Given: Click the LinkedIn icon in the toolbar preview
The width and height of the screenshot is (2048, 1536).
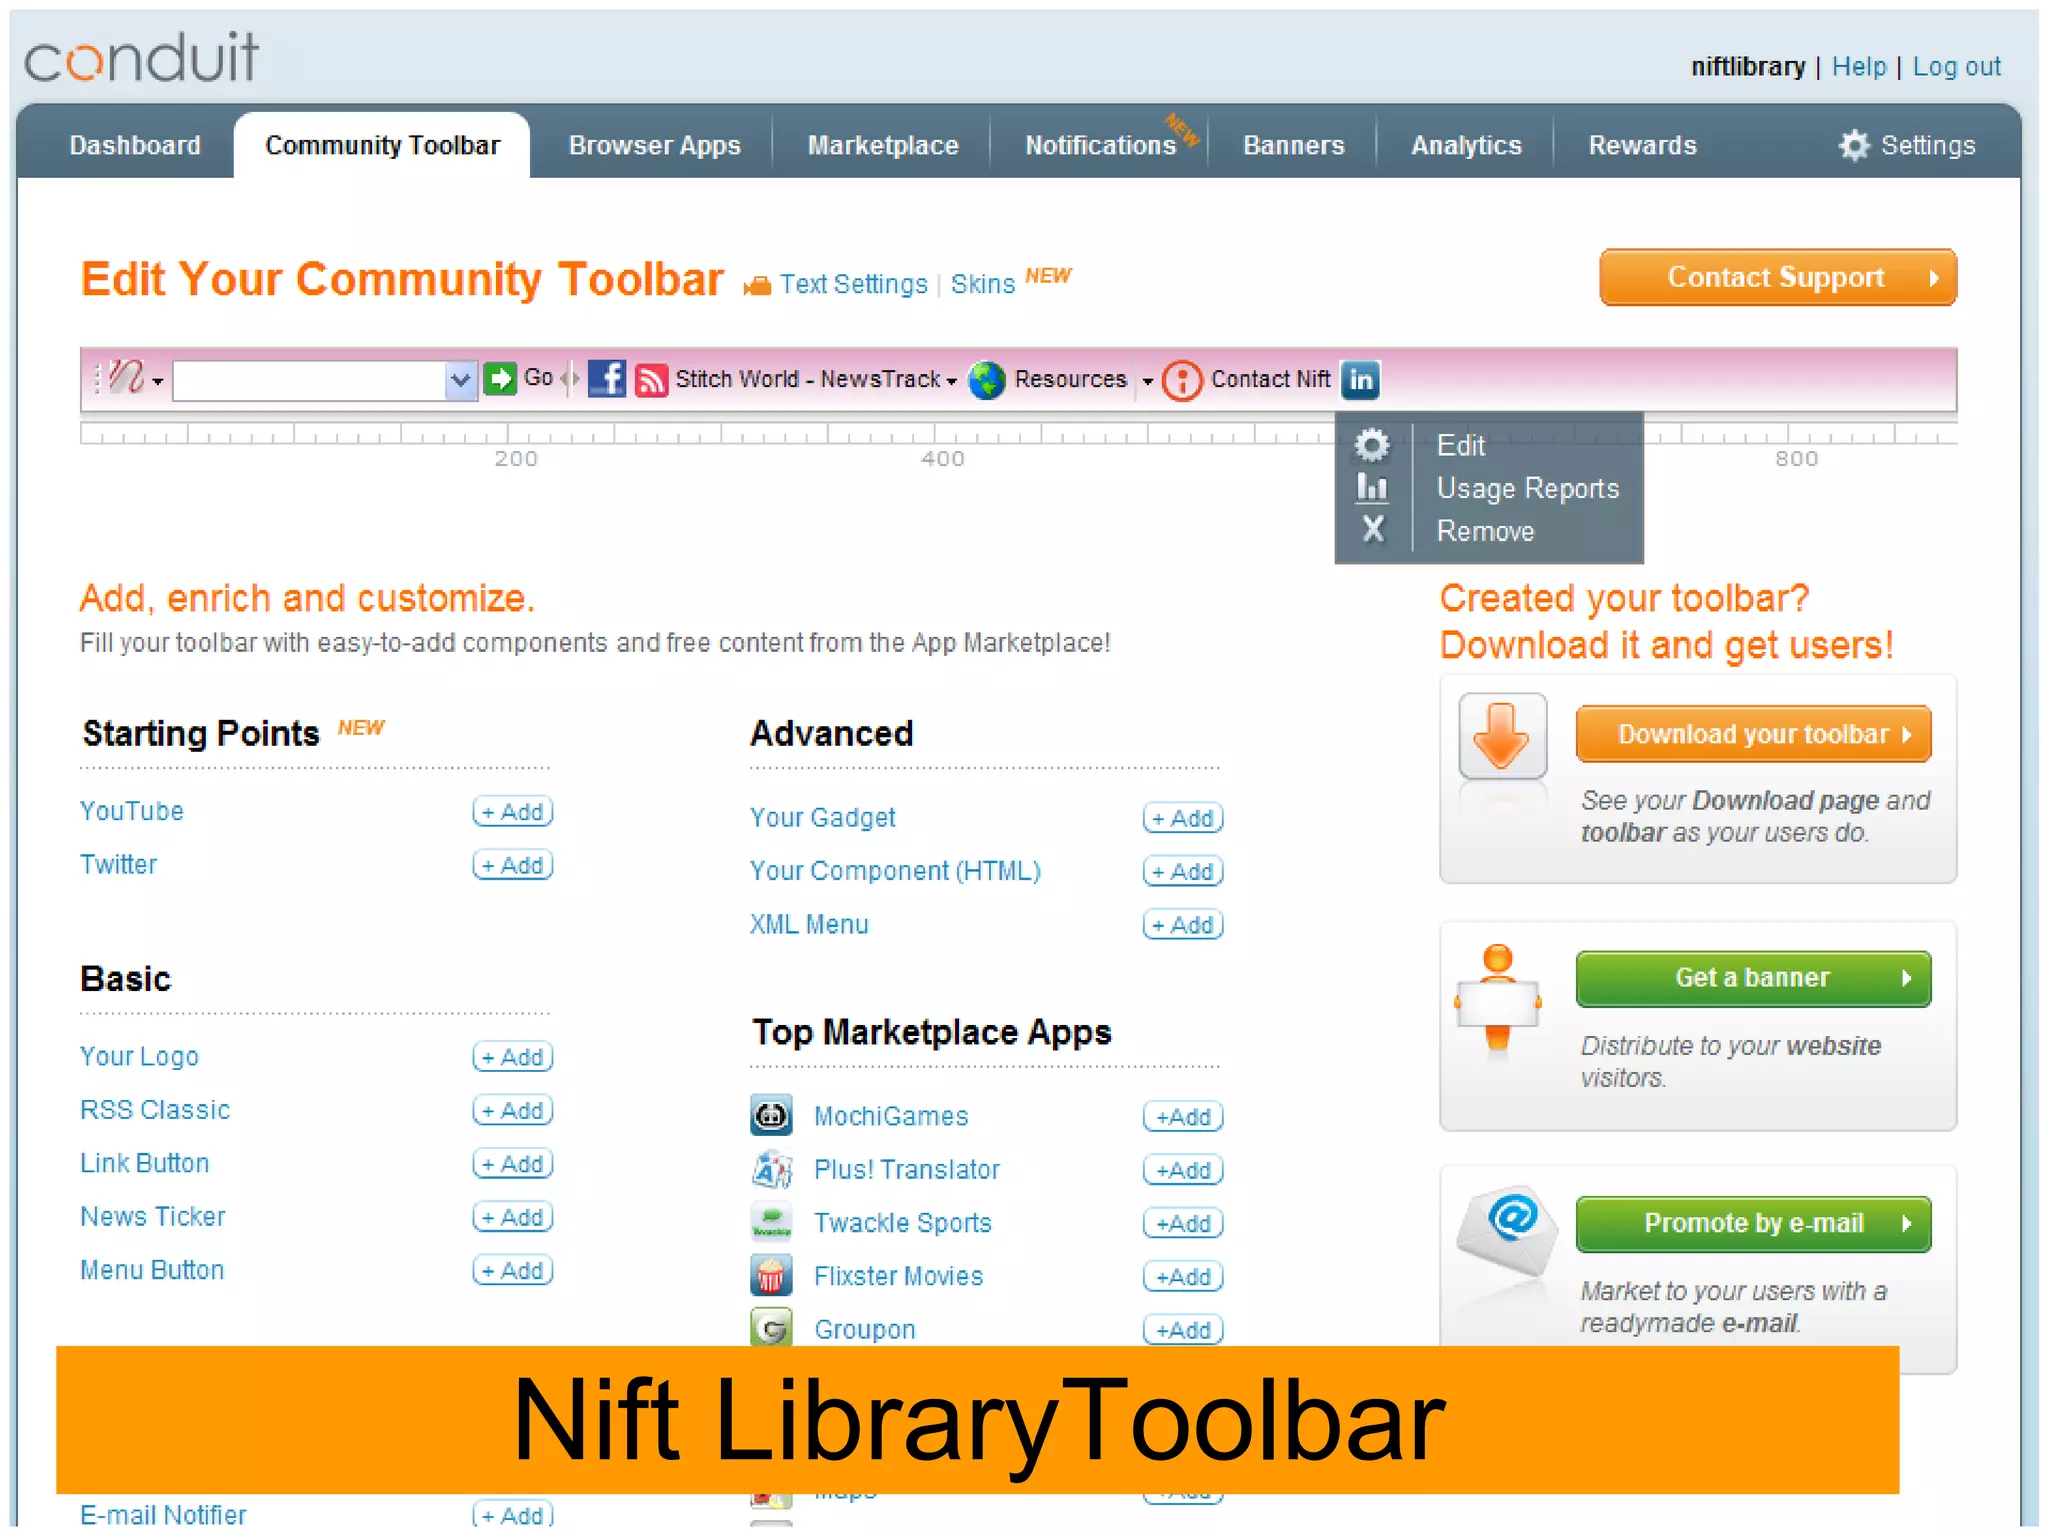Looking at the screenshot, I should 1360,379.
